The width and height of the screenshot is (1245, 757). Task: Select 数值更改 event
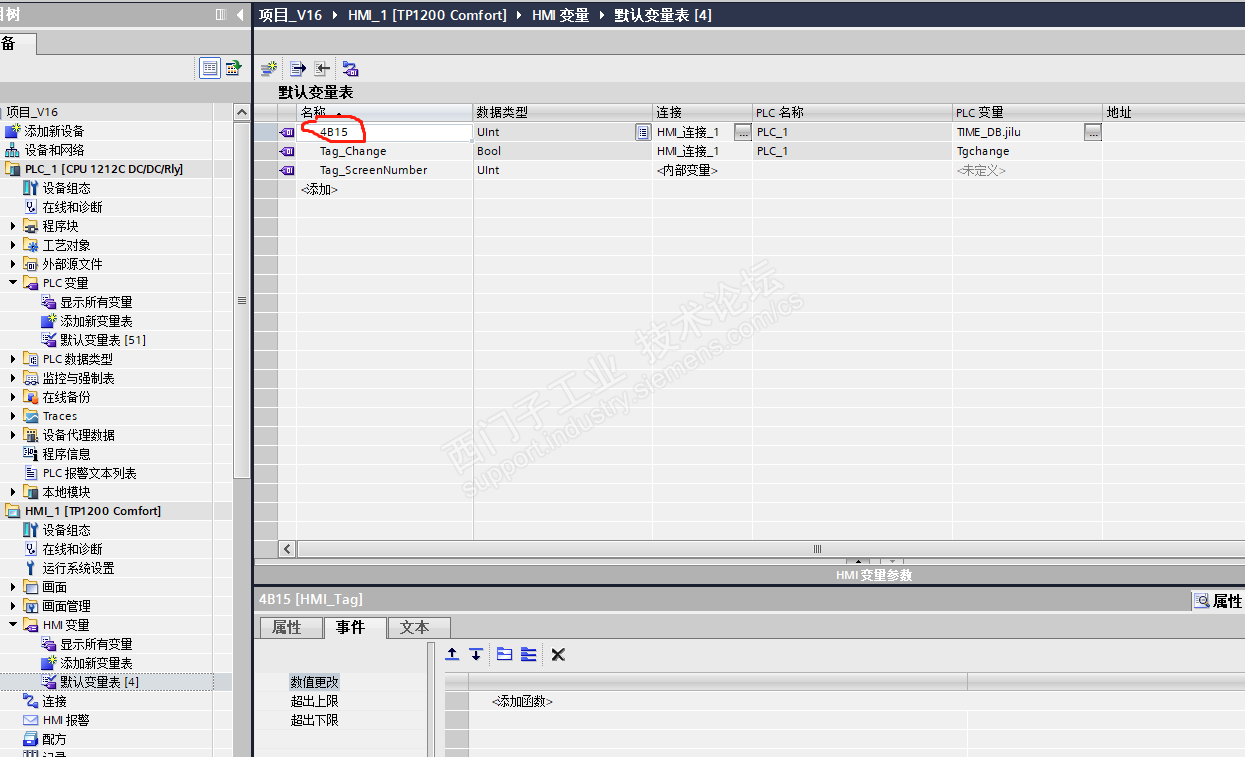tap(314, 682)
